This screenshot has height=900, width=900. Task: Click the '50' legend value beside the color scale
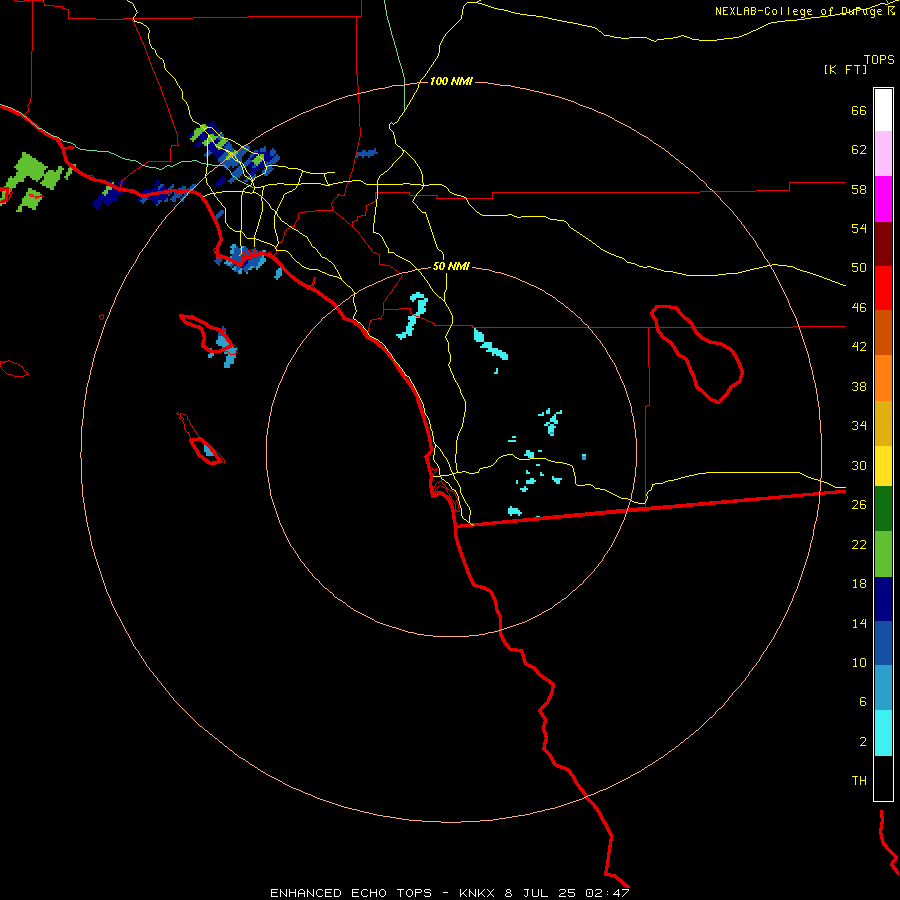click(859, 267)
